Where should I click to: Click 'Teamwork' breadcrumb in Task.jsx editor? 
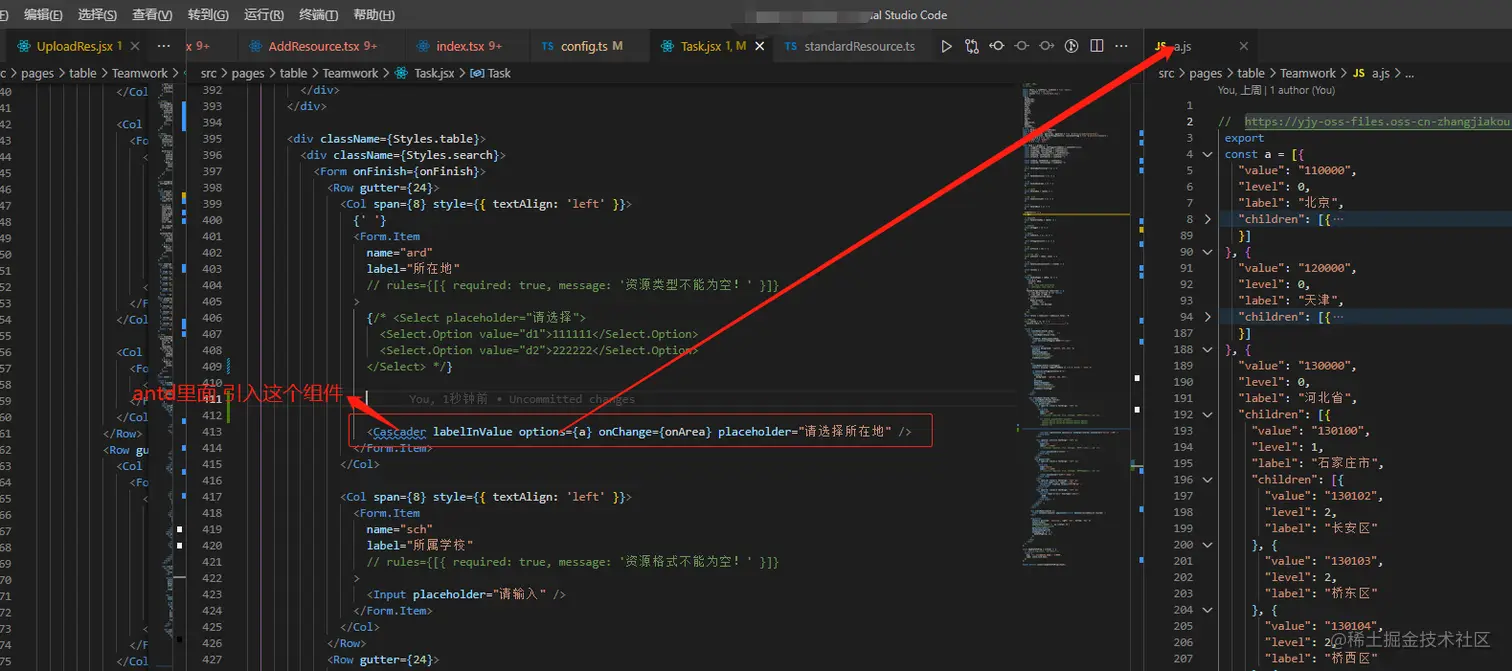pos(351,73)
